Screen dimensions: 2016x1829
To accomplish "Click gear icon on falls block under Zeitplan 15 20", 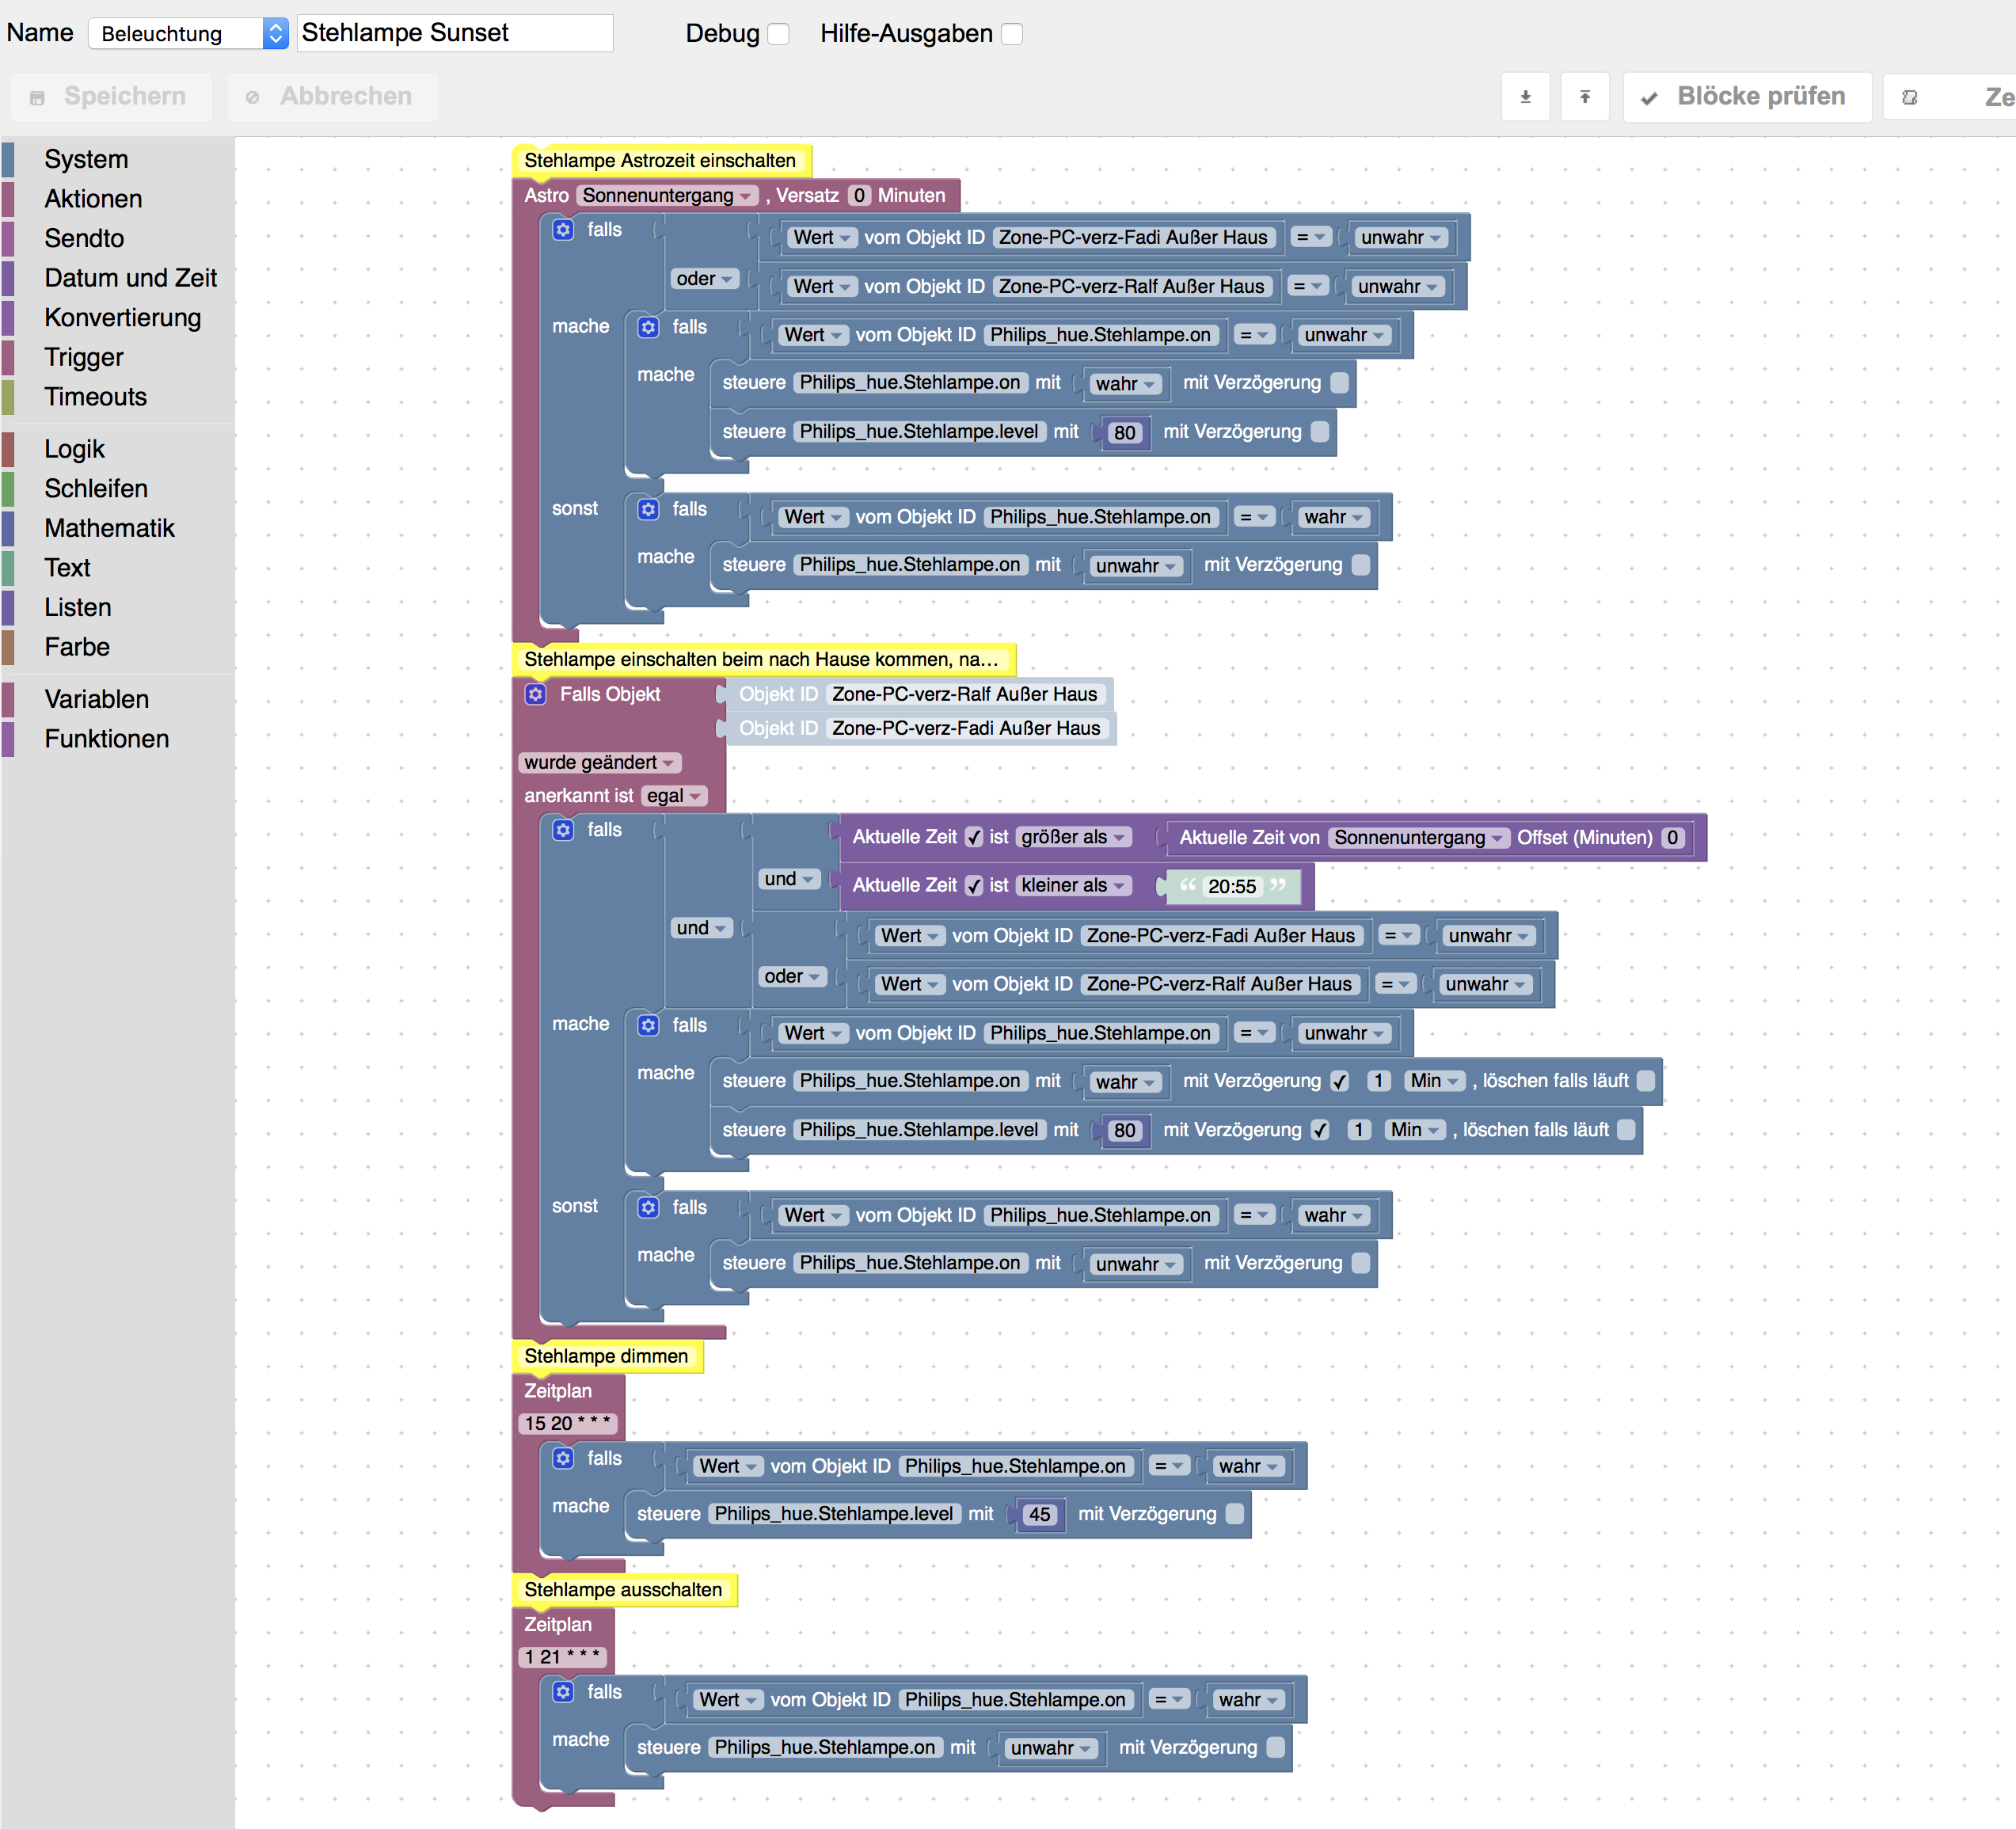I will [564, 1458].
